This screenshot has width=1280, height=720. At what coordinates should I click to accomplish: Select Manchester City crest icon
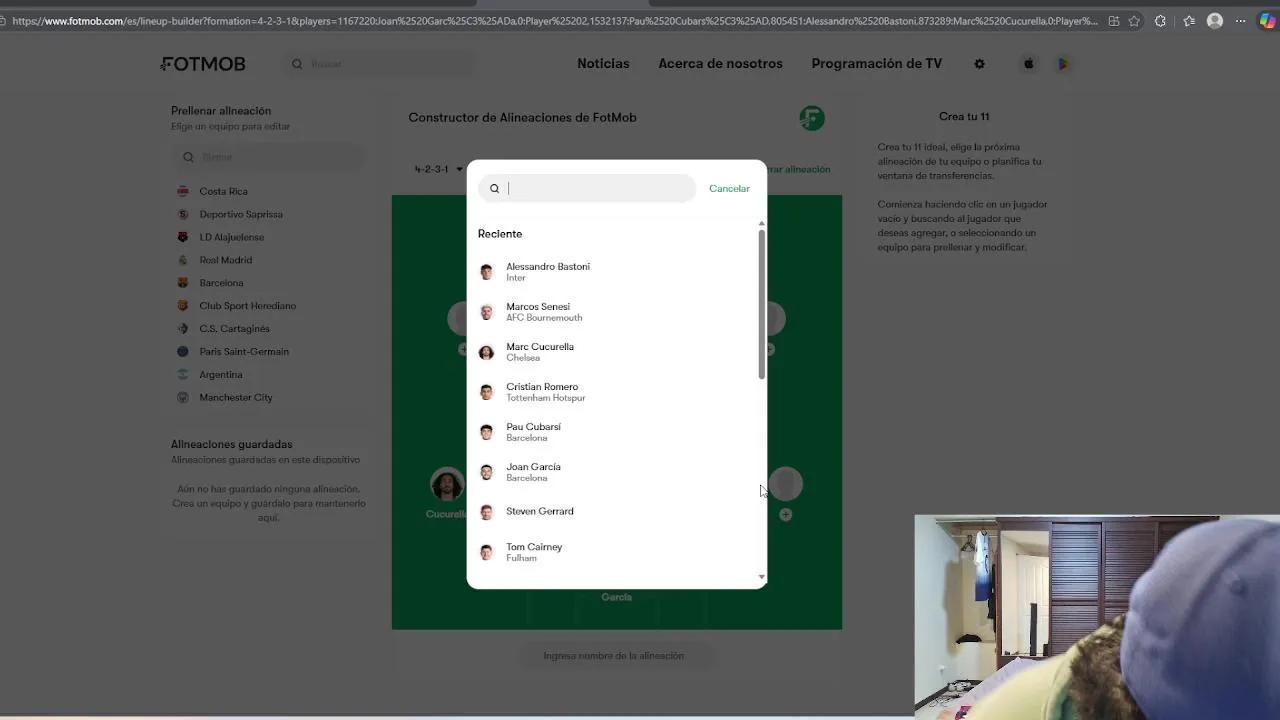pos(183,398)
